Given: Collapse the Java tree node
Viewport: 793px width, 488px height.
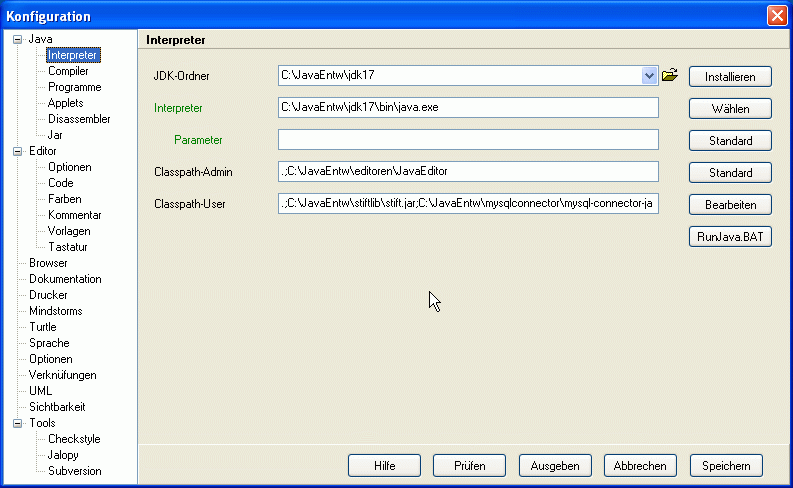Looking at the screenshot, I should click(17, 40).
